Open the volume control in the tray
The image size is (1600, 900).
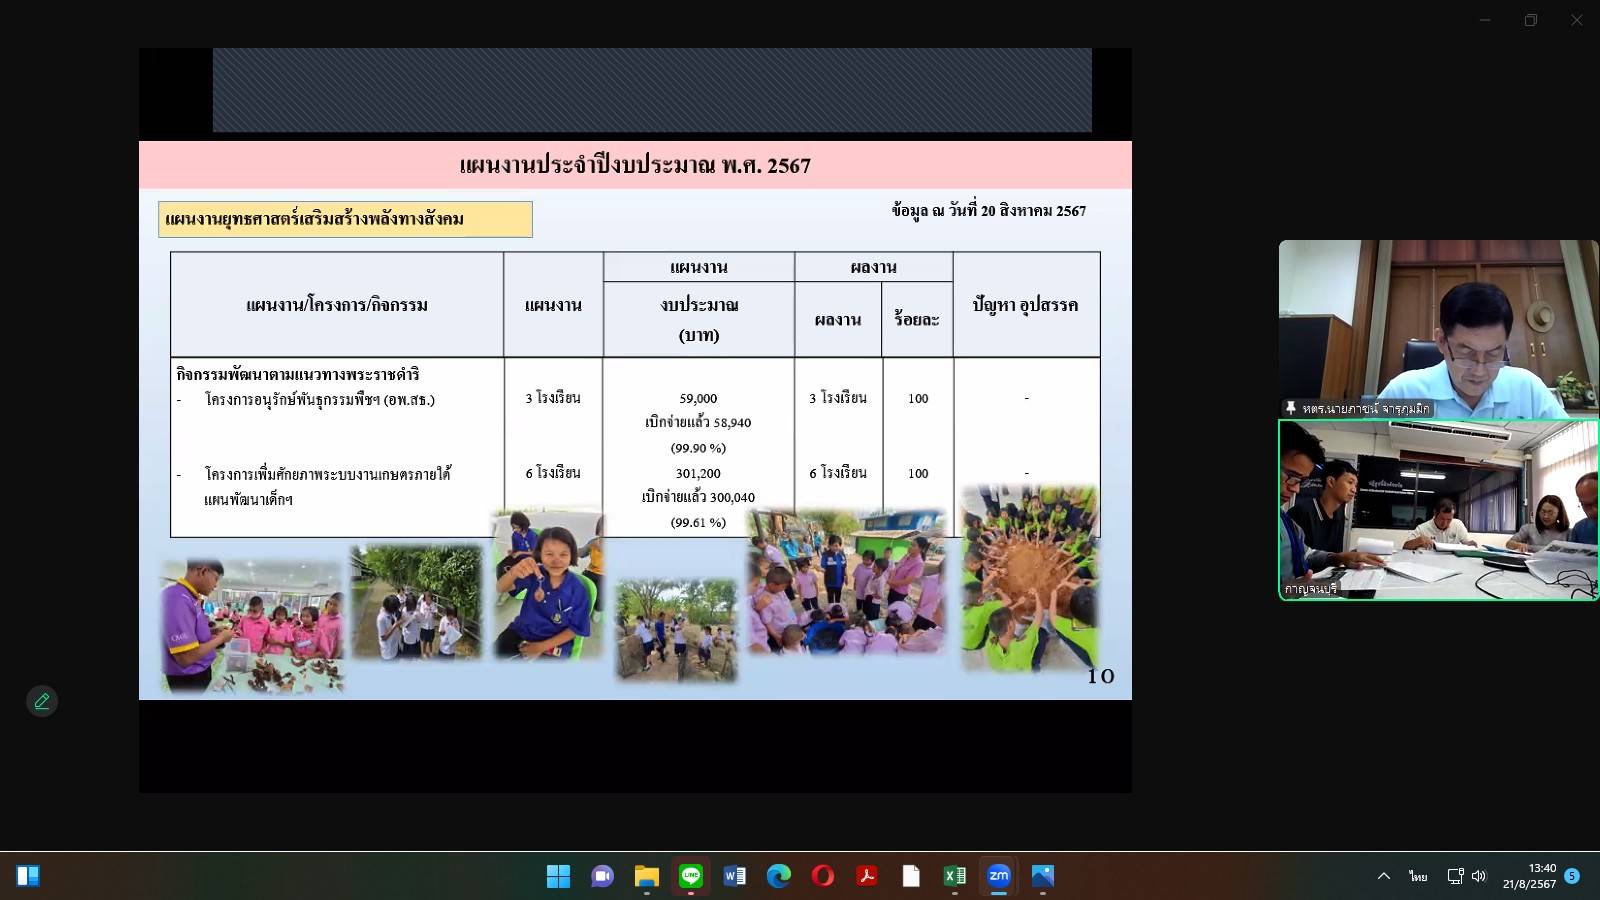(1479, 876)
